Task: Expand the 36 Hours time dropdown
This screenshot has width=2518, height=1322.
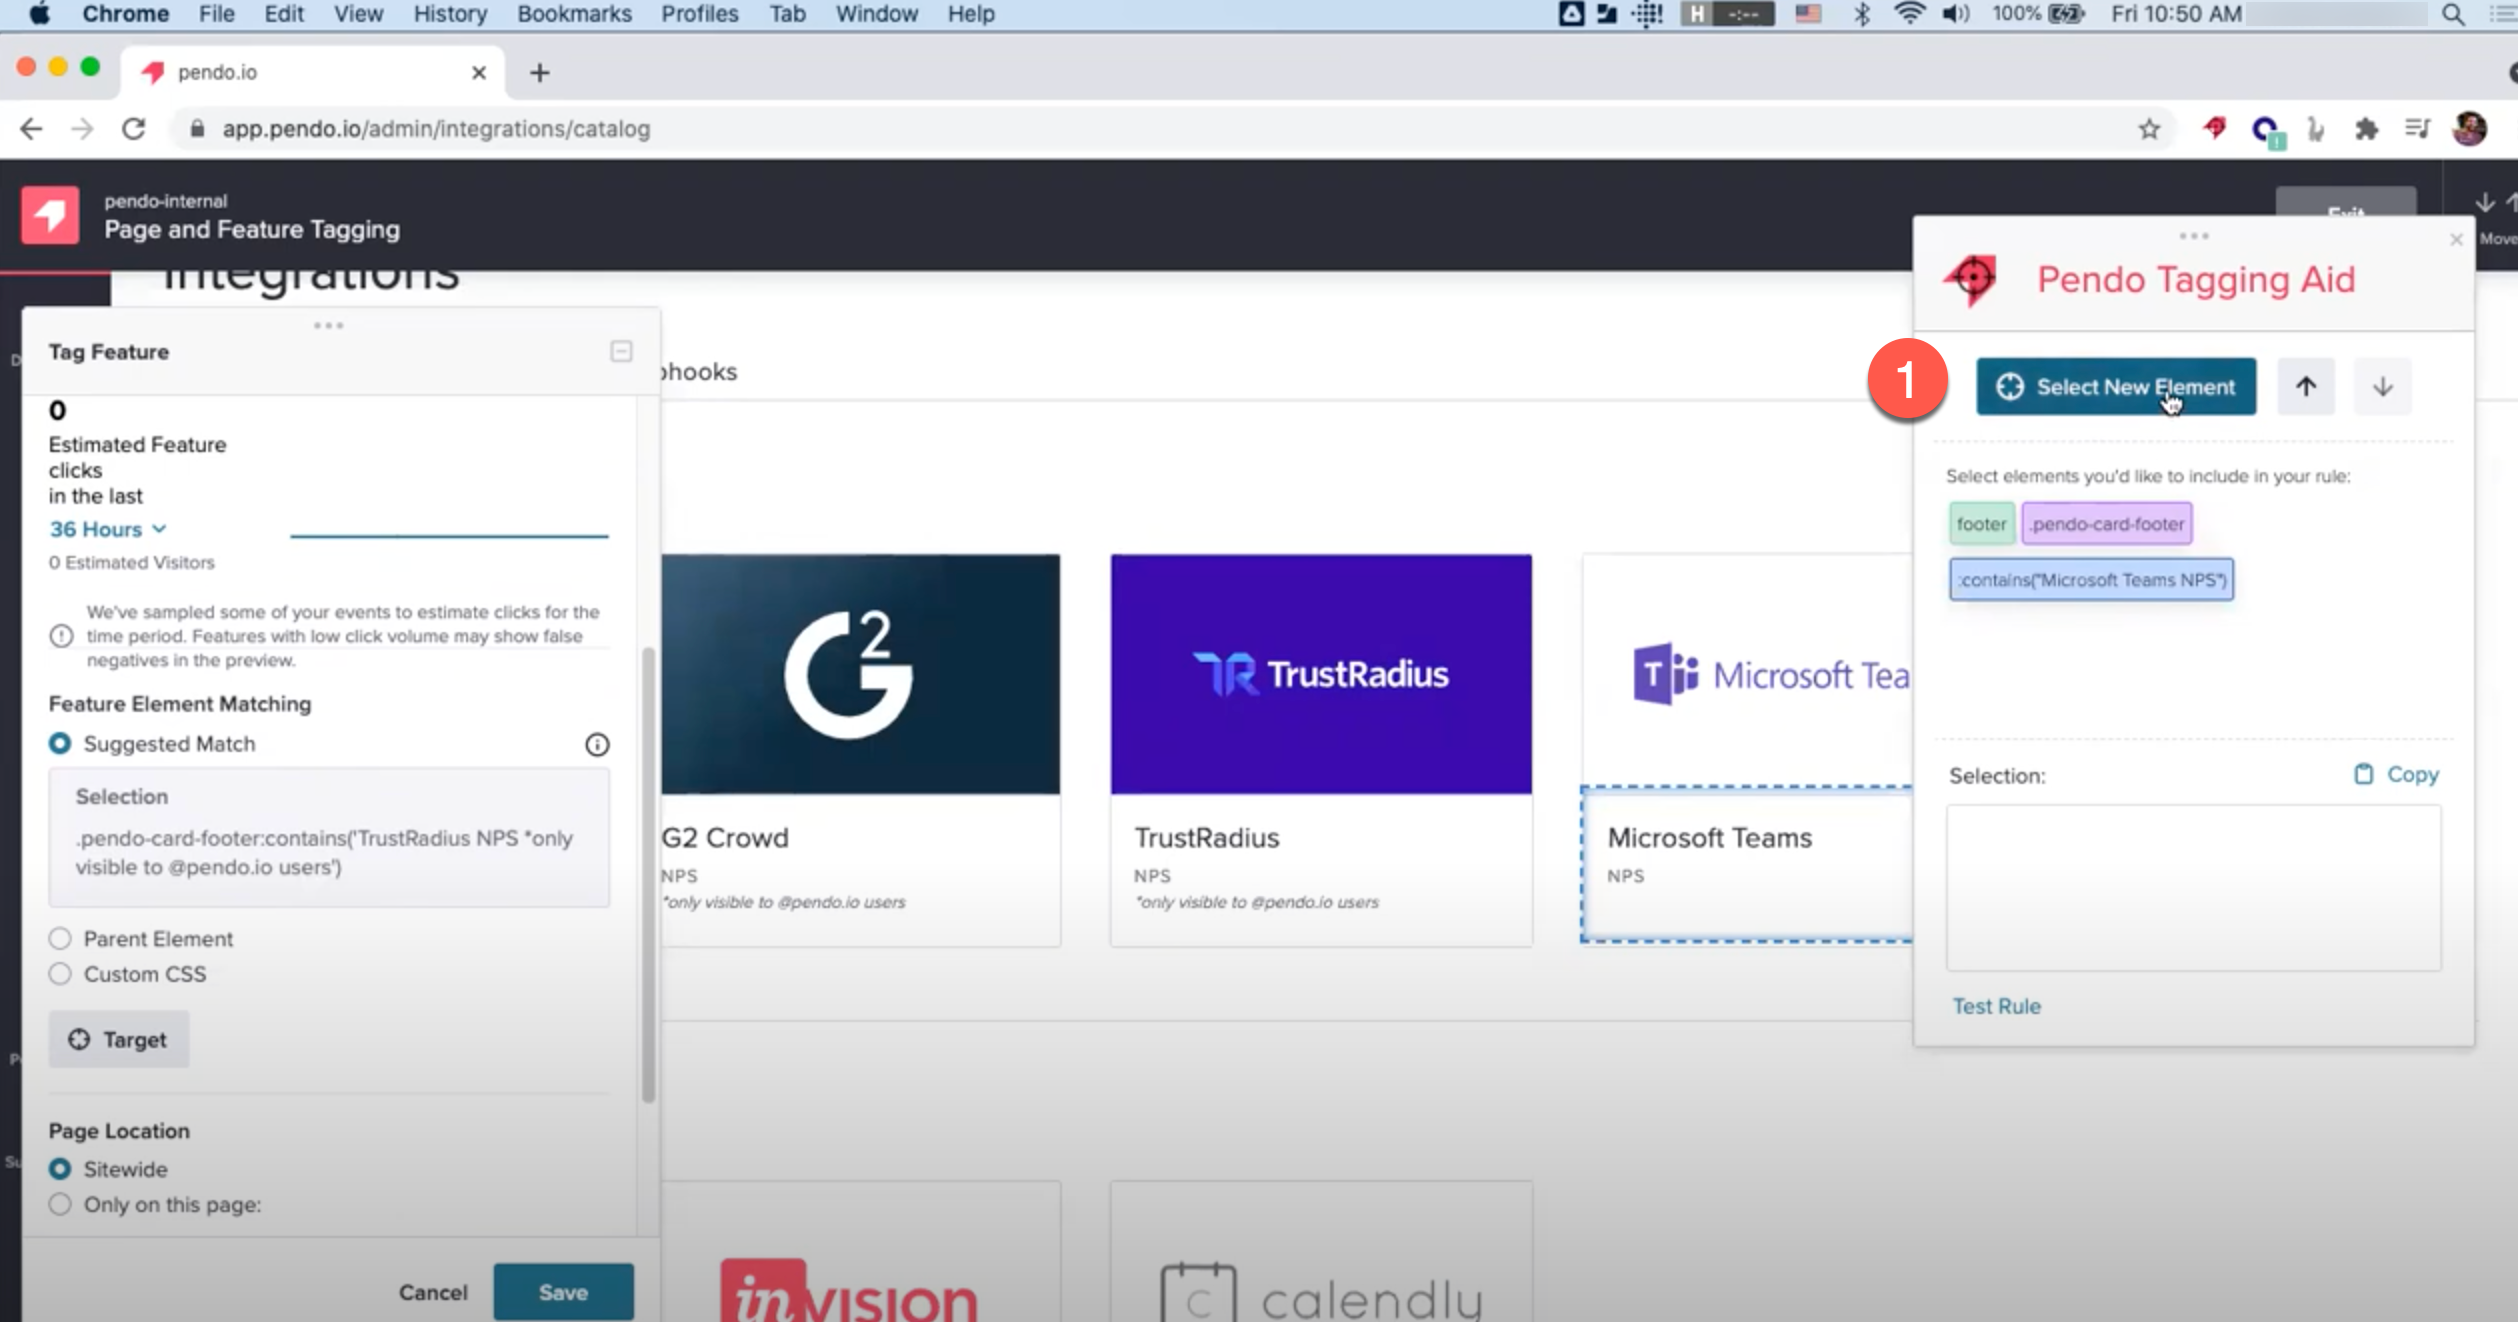Action: pos(108,529)
